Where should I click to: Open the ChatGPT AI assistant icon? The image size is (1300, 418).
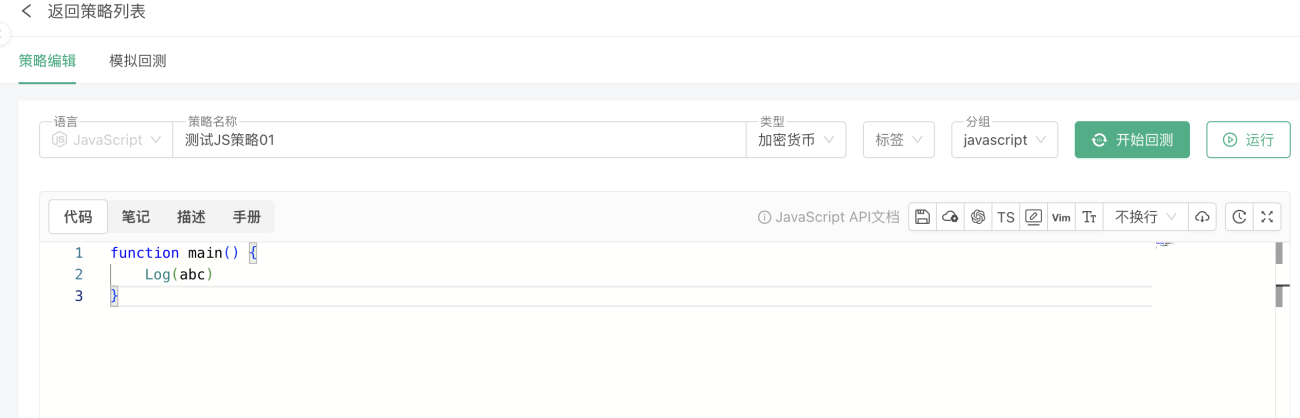[978, 217]
